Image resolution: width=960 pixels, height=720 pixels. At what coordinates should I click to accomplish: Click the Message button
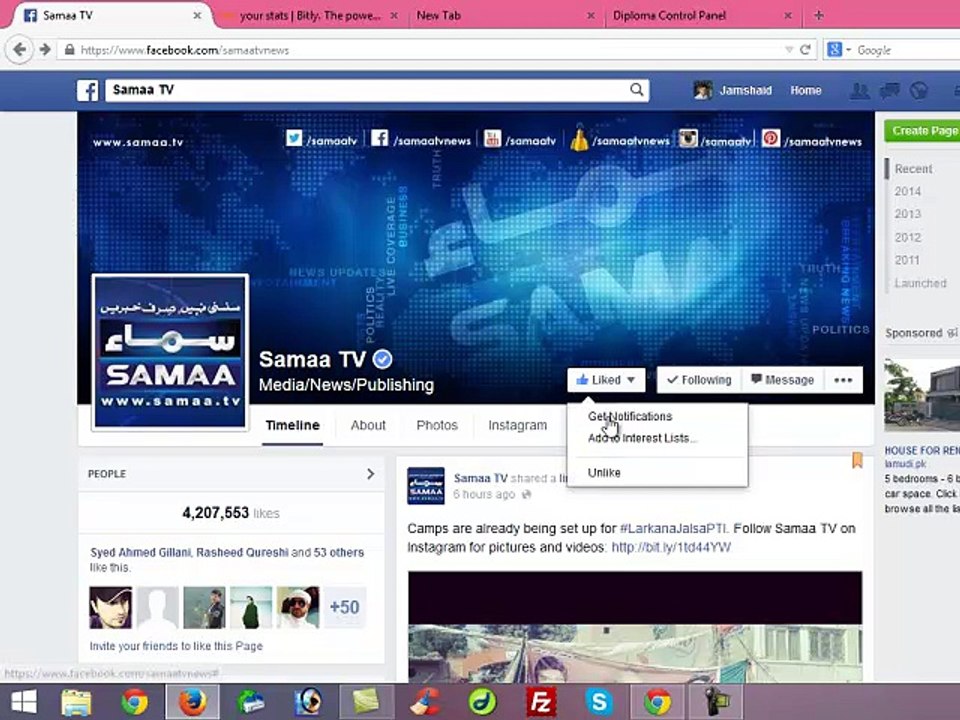pos(782,380)
